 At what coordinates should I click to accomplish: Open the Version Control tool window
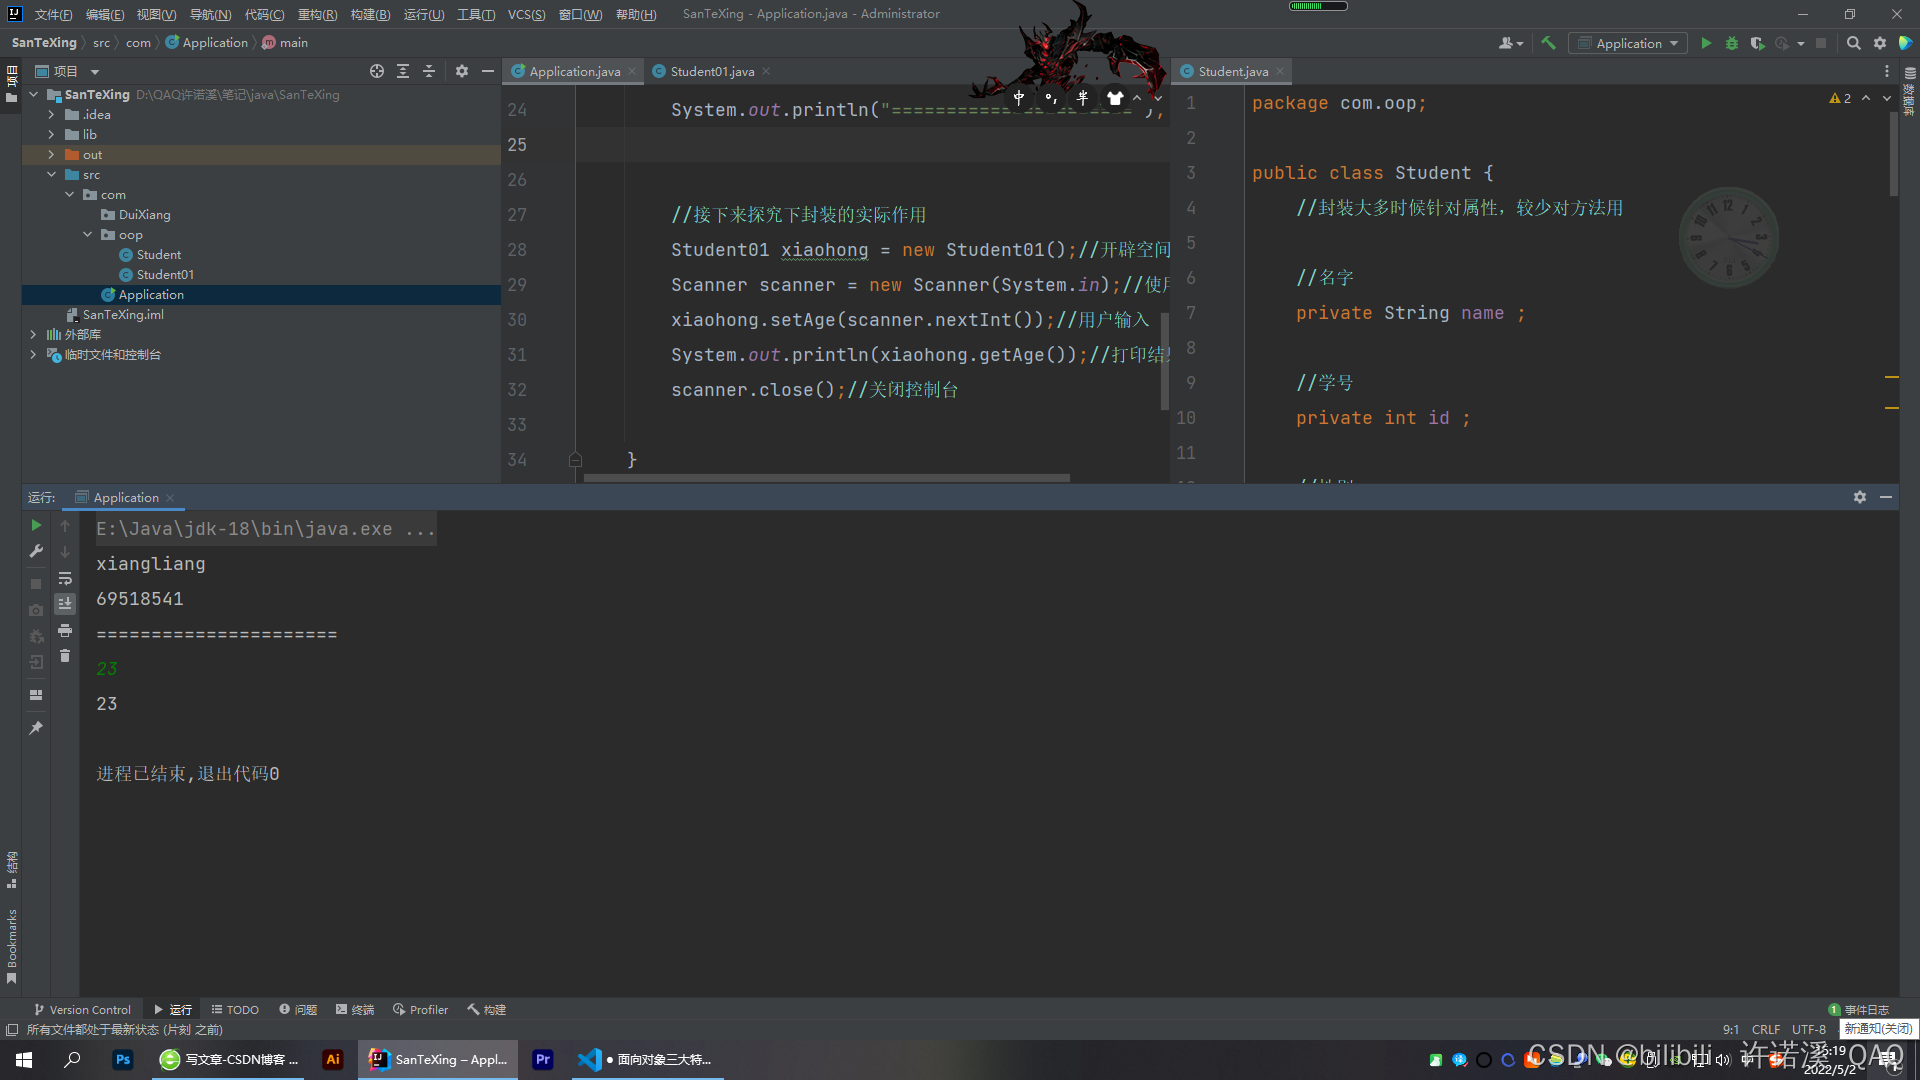[x=82, y=1010]
